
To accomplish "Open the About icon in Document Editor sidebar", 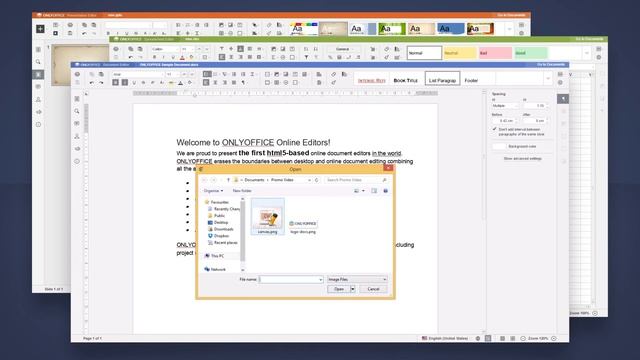I will [x=77, y=161].
